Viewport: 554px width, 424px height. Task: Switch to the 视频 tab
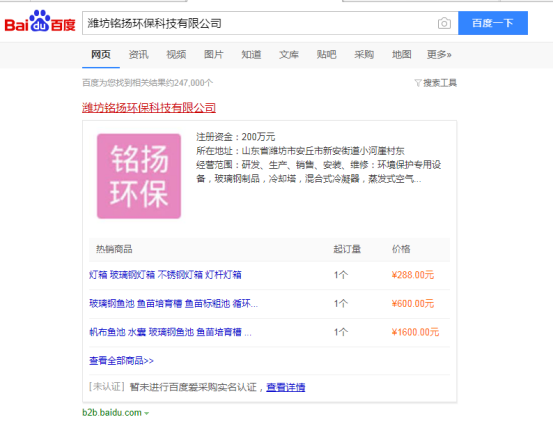tap(176, 54)
